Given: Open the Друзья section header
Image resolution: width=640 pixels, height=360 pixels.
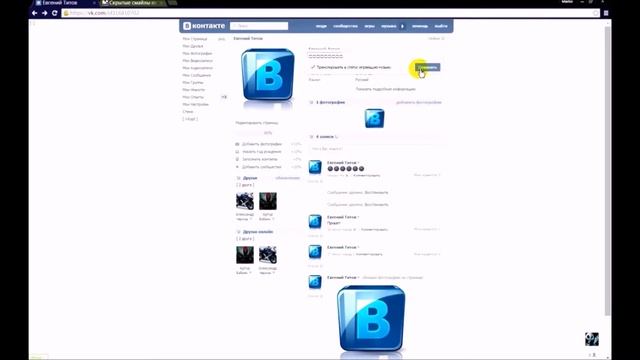Looking at the screenshot, I should point(250,178).
